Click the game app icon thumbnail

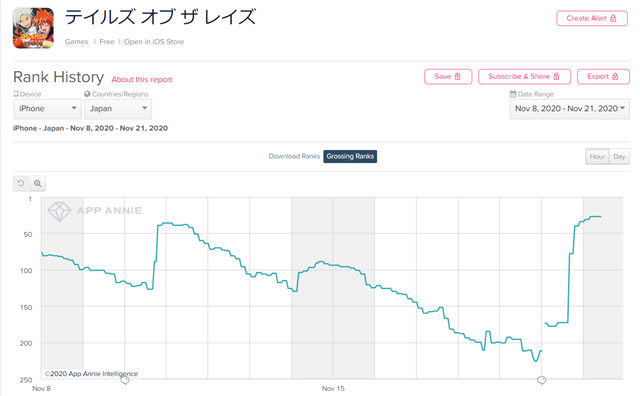tap(33, 28)
